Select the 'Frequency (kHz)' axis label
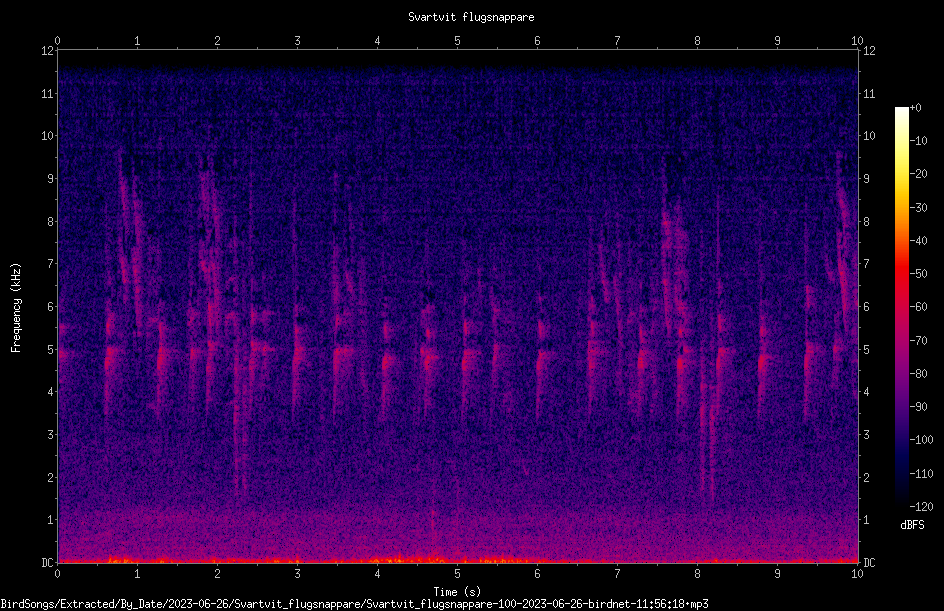The width and height of the screenshot is (944, 611). [16, 308]
